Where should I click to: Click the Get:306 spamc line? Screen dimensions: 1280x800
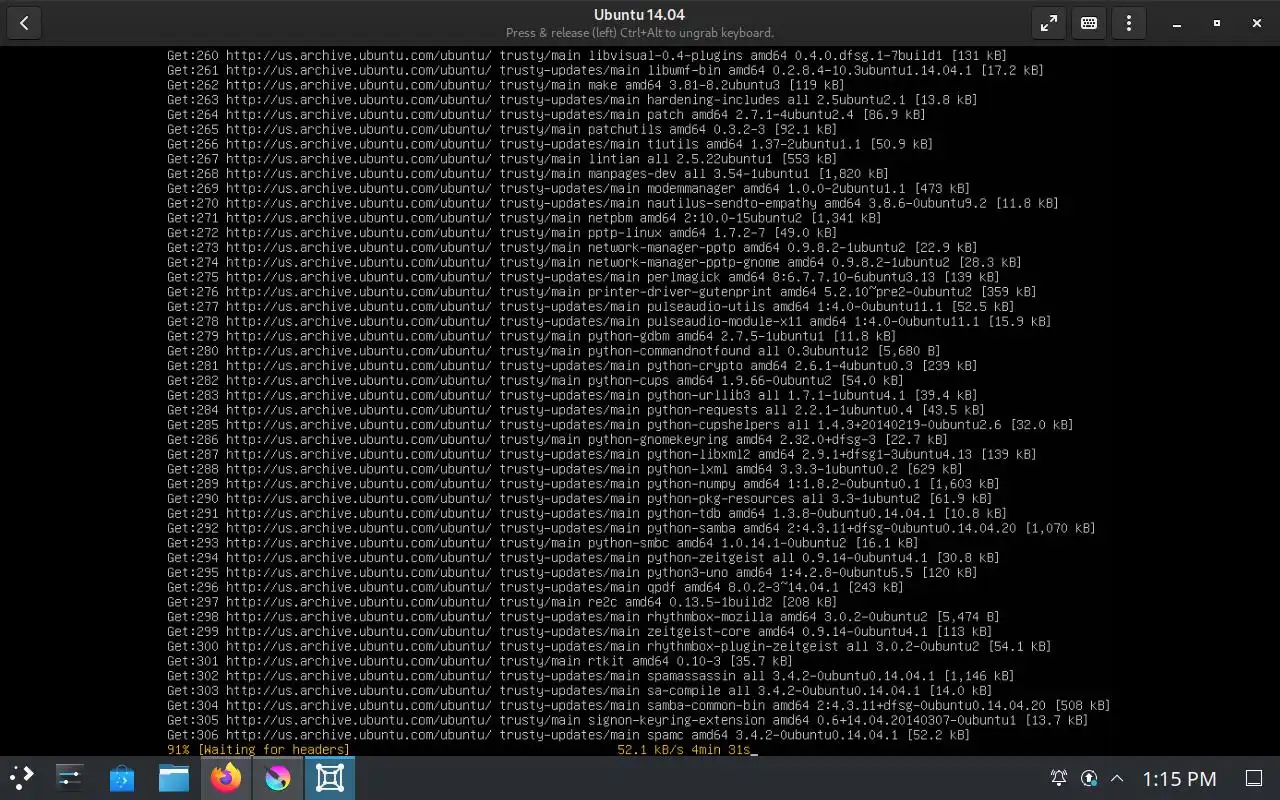(569, 735)
